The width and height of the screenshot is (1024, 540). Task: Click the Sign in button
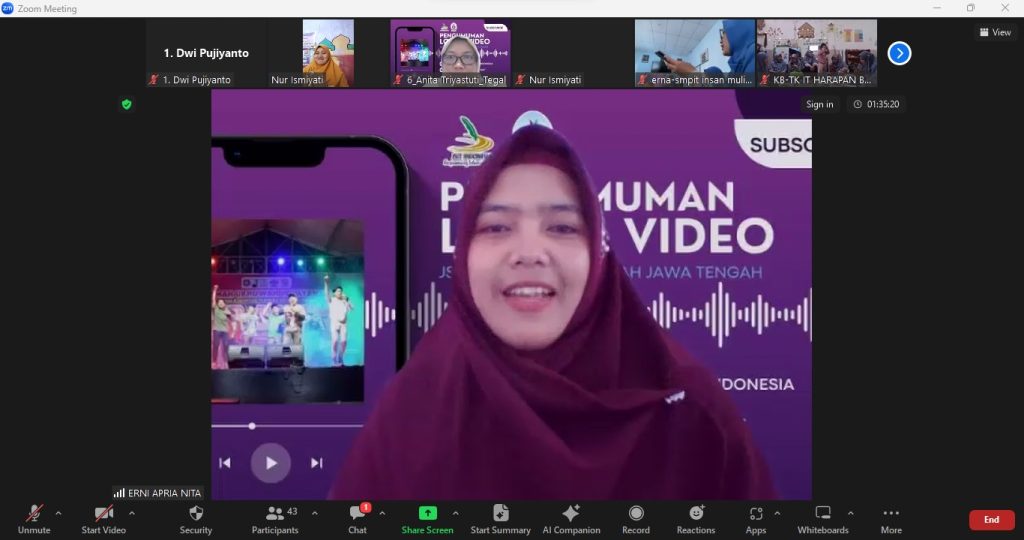pyautogui.click(x=820, y=104)
